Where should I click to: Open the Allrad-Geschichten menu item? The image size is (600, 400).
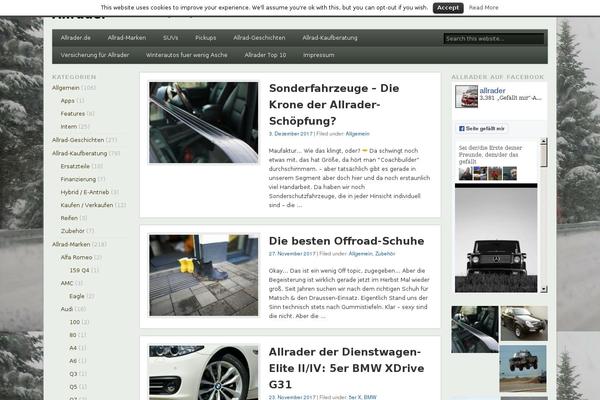coord(259,38)
